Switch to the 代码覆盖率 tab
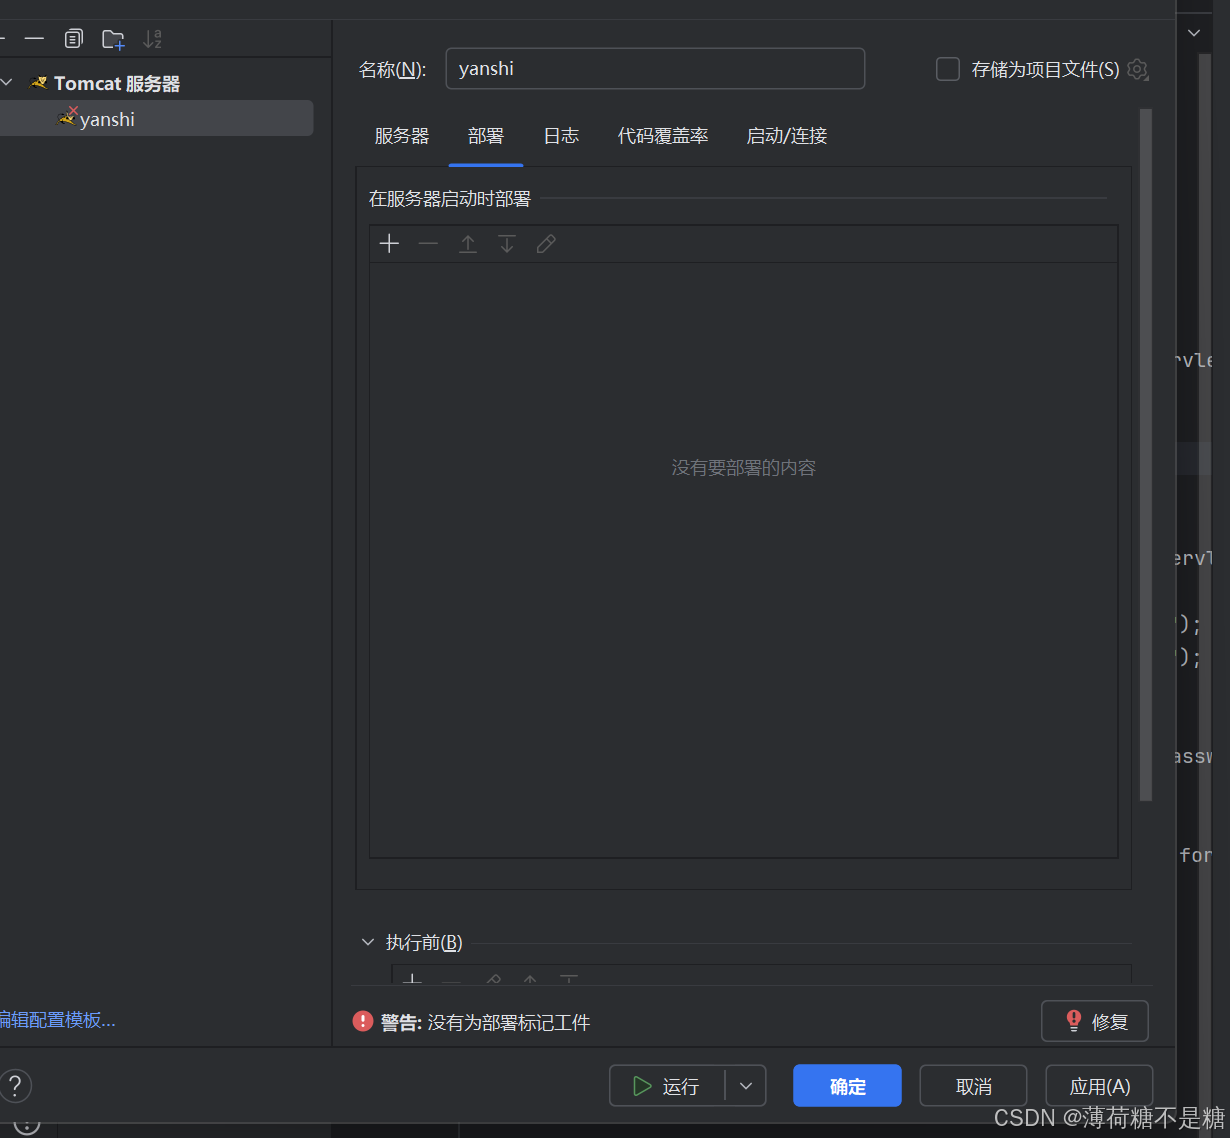1230x1138 pixels. pos(662,136)
